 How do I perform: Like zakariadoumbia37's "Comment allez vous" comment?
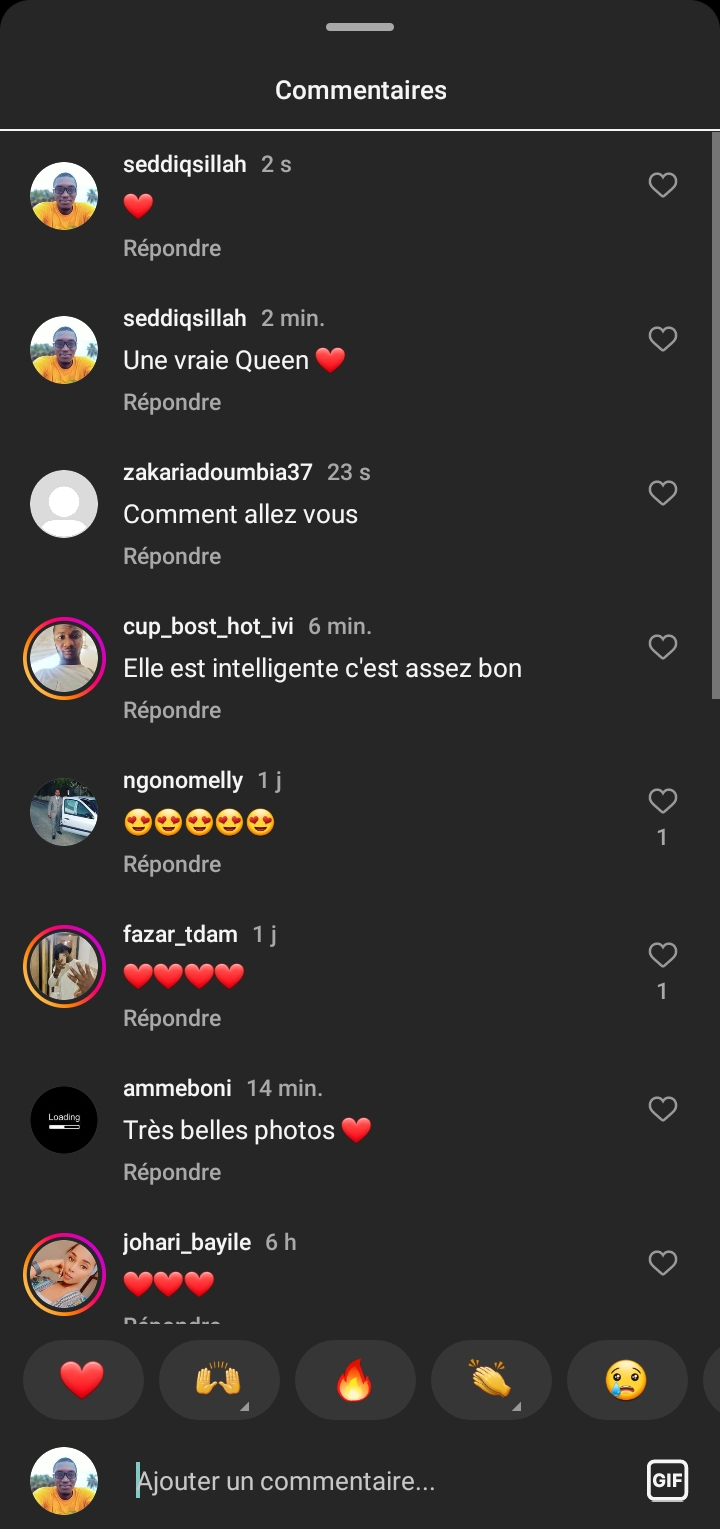coord(663,493)
